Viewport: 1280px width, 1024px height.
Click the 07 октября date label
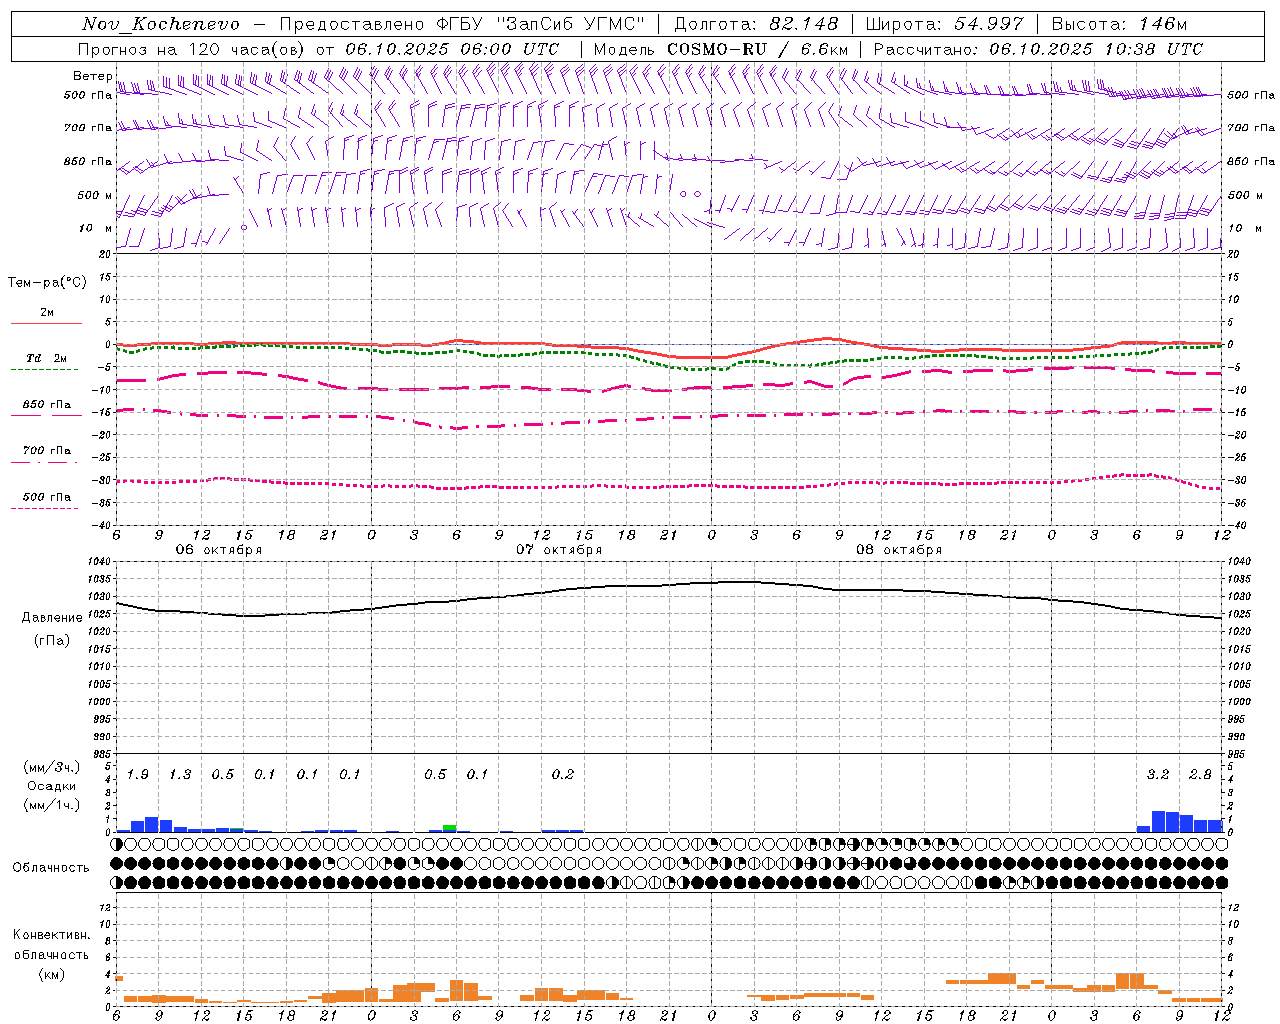559,550
